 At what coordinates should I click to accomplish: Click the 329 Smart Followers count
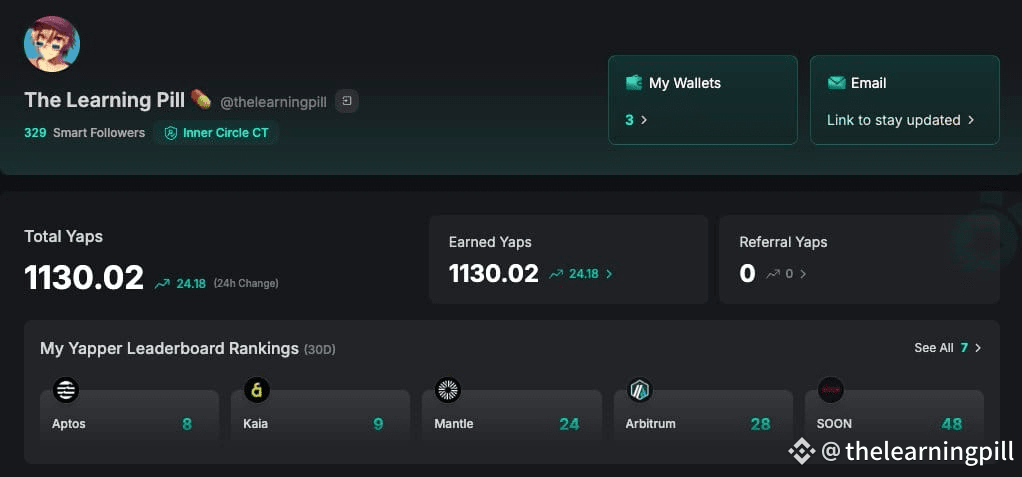pyautogui.click(x=85, y=133)
